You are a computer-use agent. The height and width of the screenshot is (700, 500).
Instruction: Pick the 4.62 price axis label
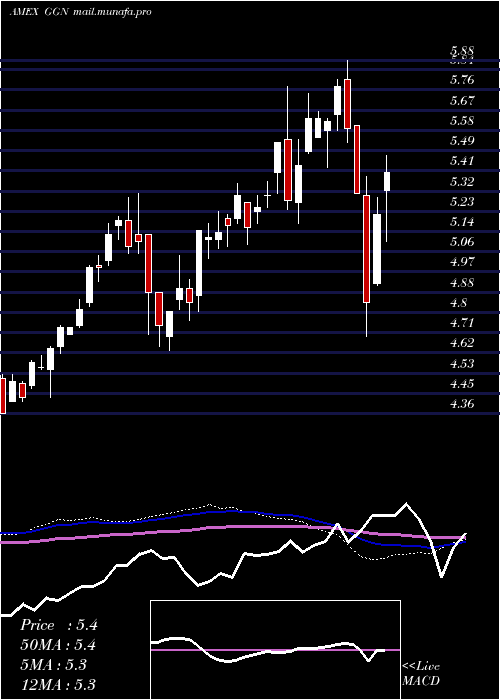click(462, 343)
